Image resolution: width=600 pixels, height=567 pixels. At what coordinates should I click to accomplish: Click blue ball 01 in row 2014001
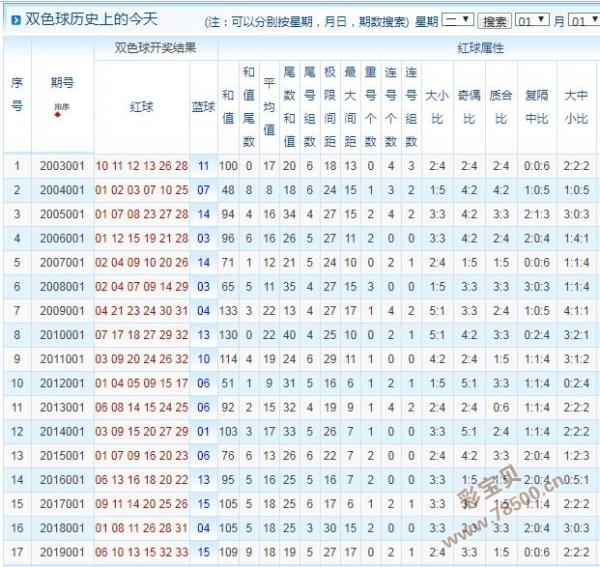(x=203, y=431)
